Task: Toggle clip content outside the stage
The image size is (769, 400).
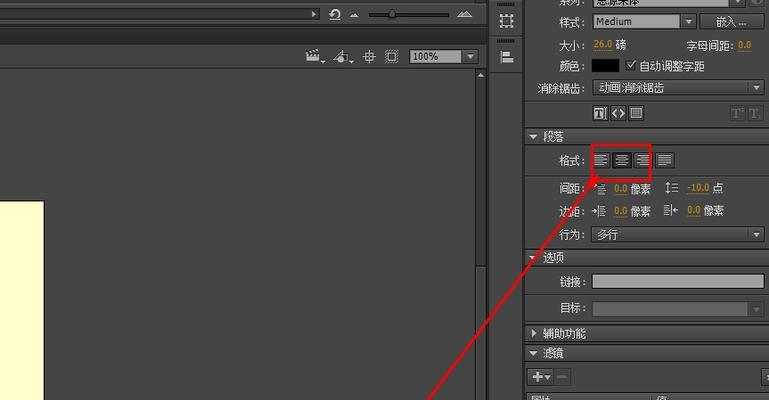Action: click(x=391, y=57)
